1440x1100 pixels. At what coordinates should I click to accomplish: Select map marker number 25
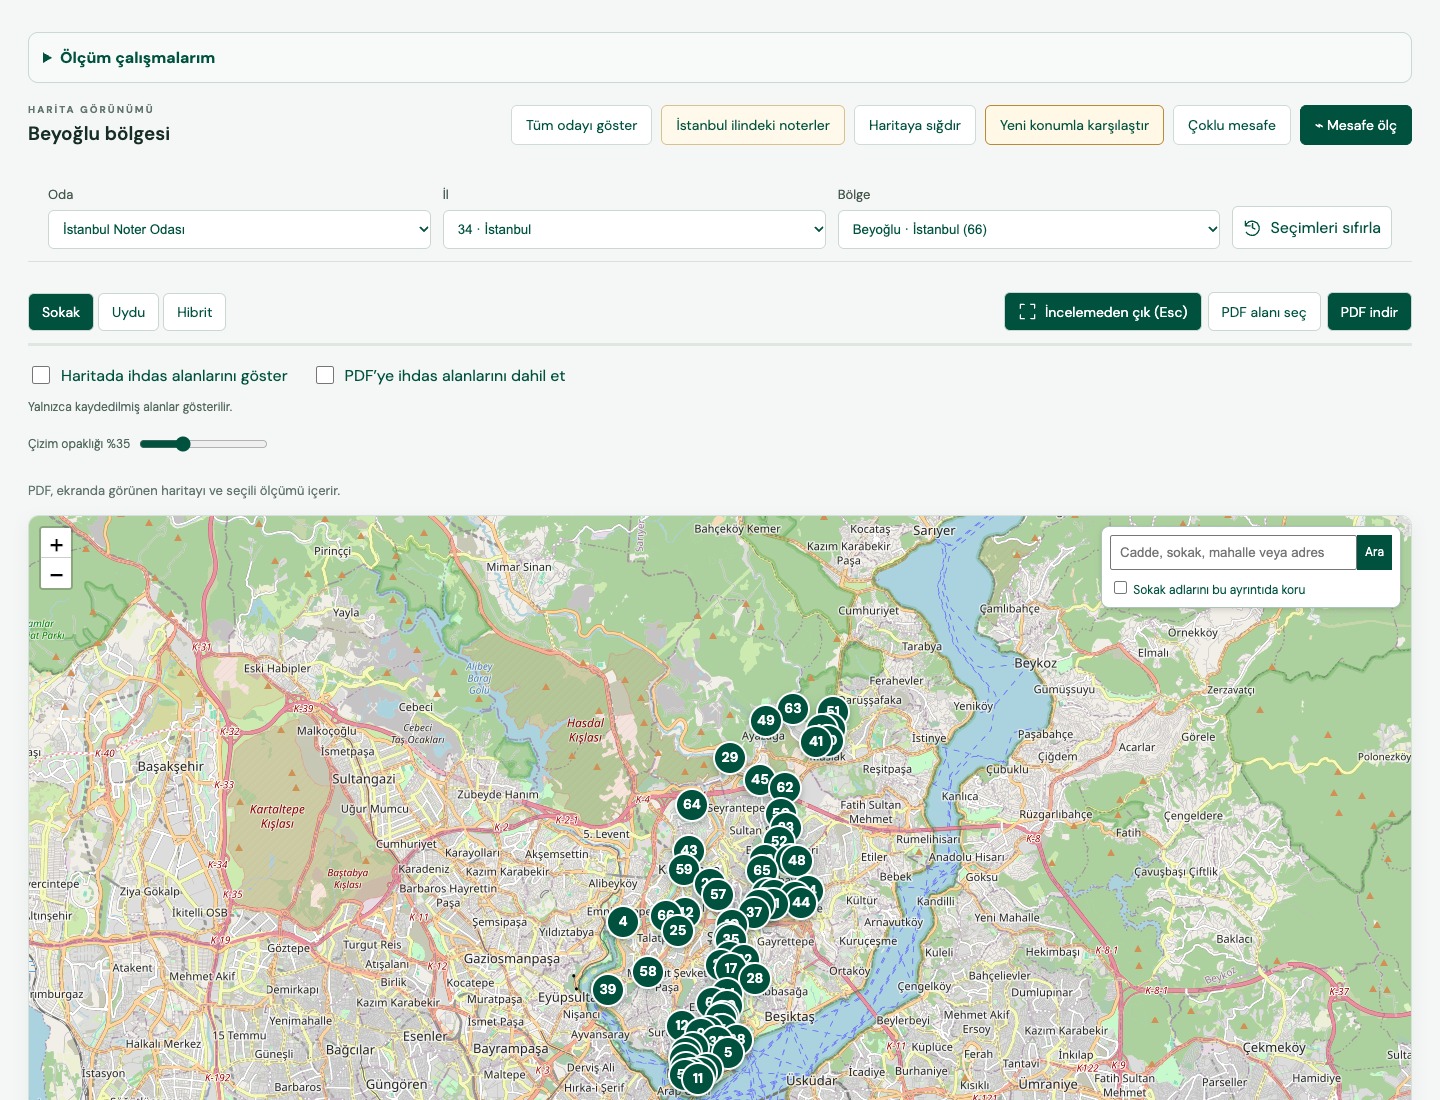click(678, 931)
